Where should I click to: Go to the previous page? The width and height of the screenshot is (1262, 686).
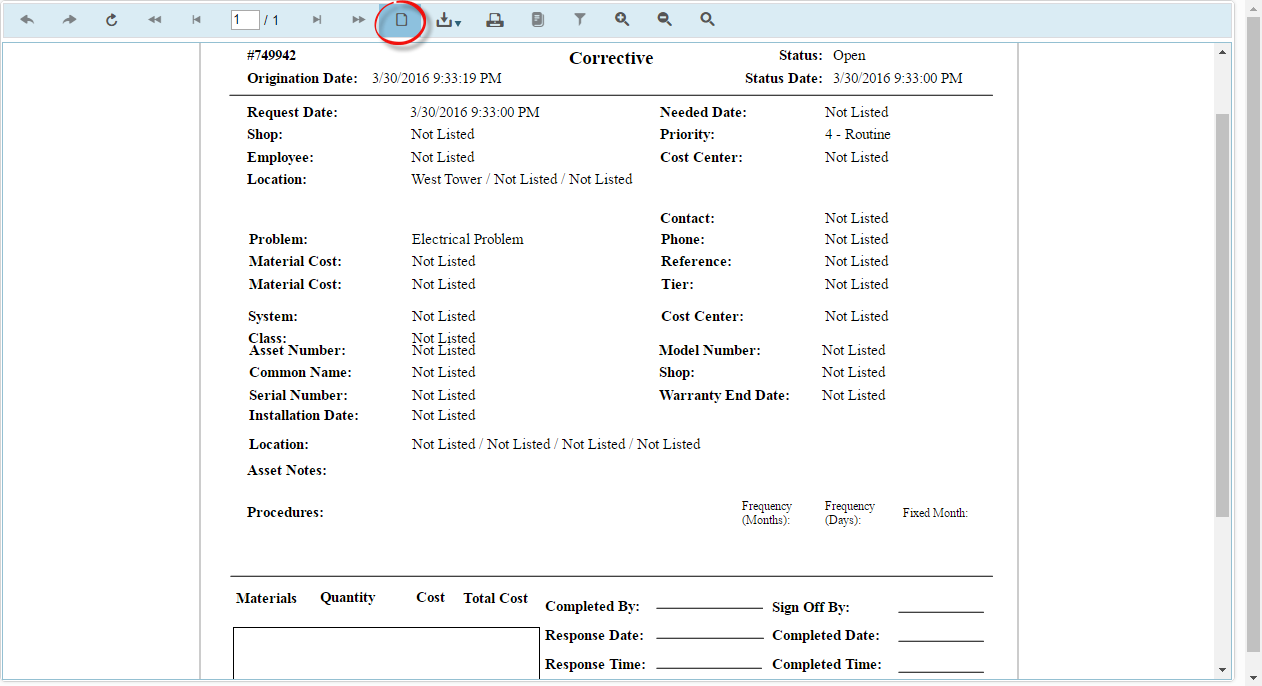(197, 20)
